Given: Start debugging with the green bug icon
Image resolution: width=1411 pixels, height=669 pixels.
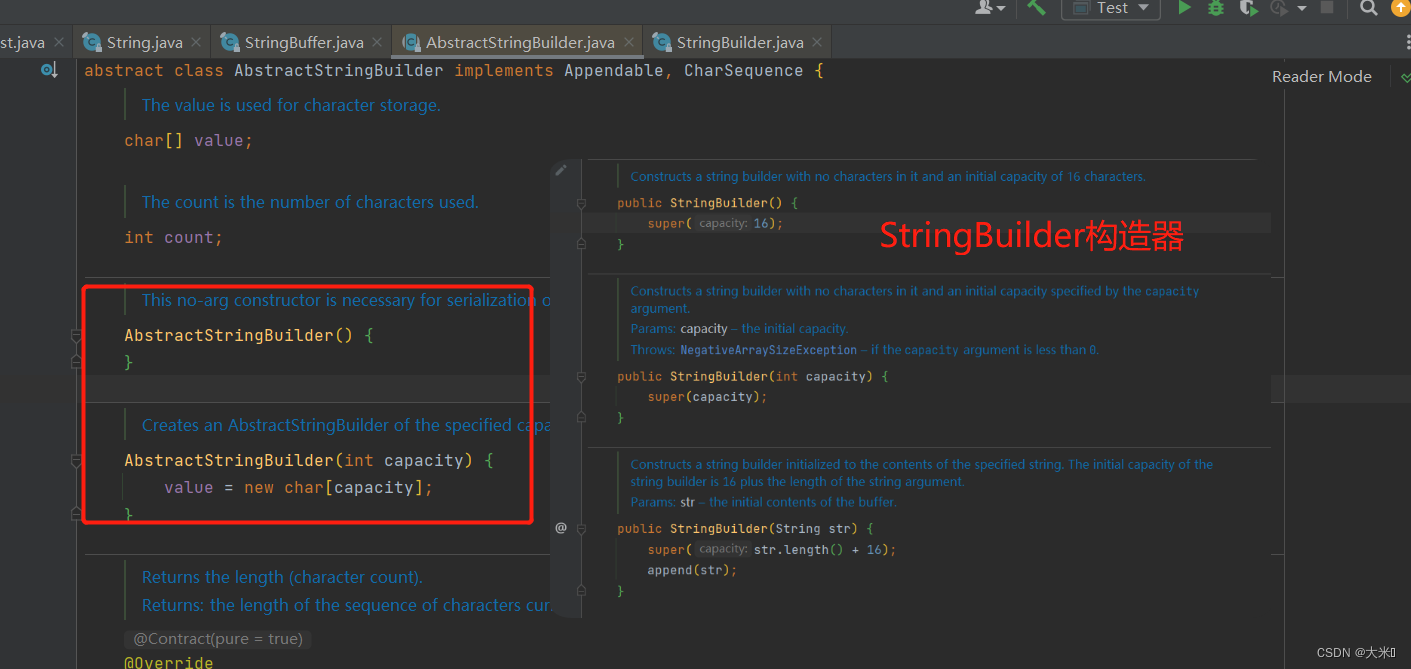Looking at the screenshot, I should [x=1216, y=8].
